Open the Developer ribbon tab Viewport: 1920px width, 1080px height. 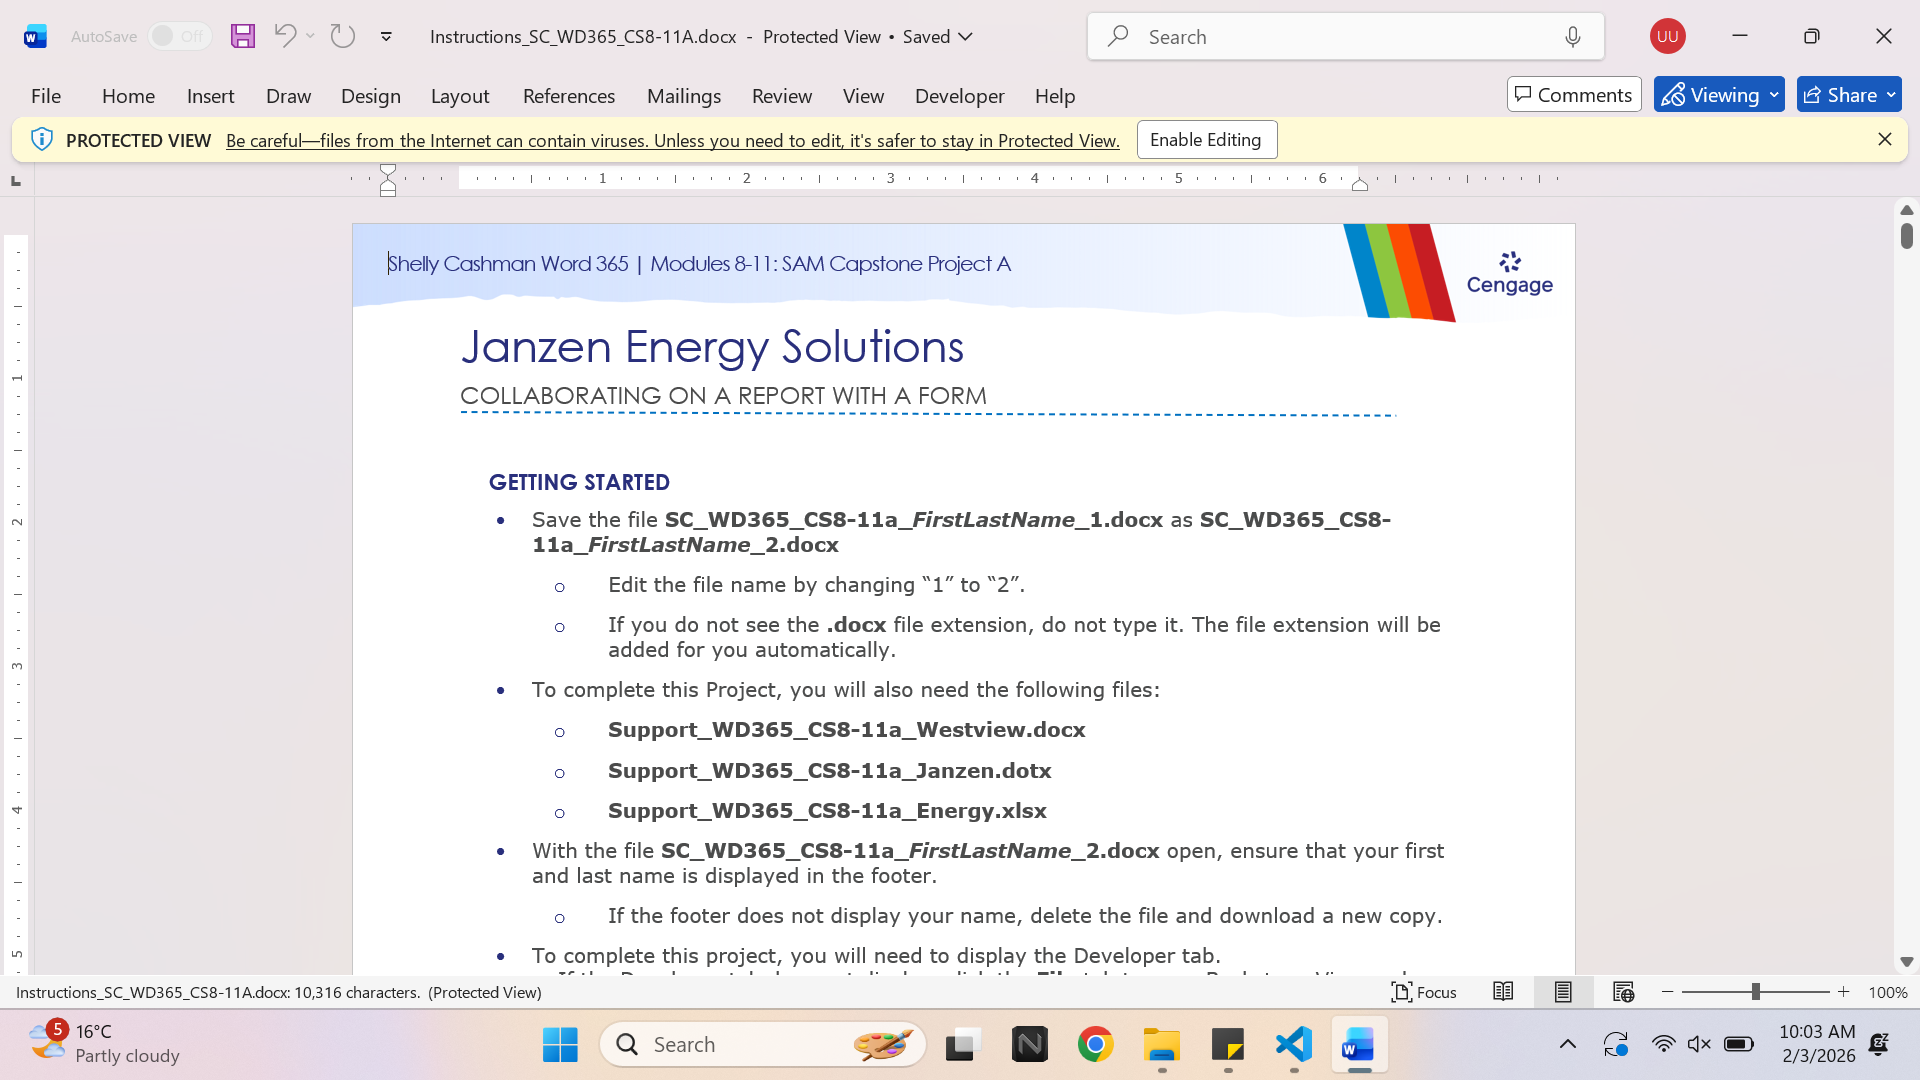959,96
